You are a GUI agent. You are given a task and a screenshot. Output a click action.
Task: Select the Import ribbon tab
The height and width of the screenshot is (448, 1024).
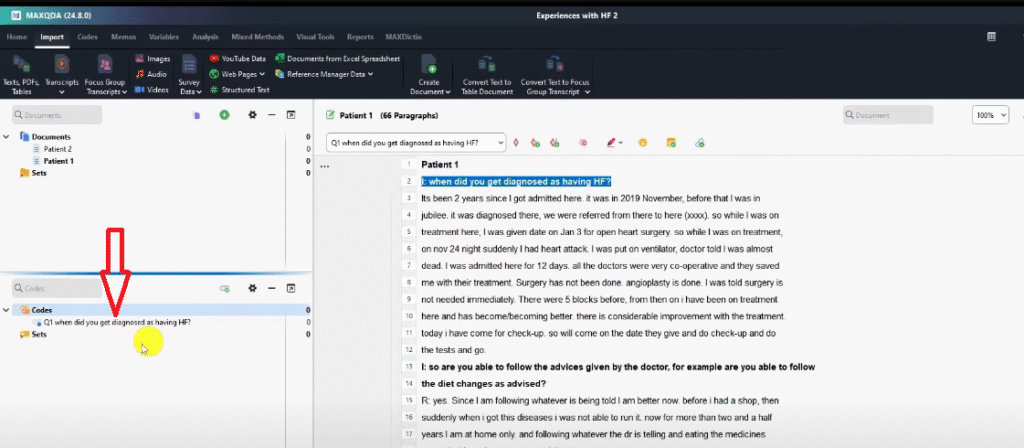tap(52, 37)
